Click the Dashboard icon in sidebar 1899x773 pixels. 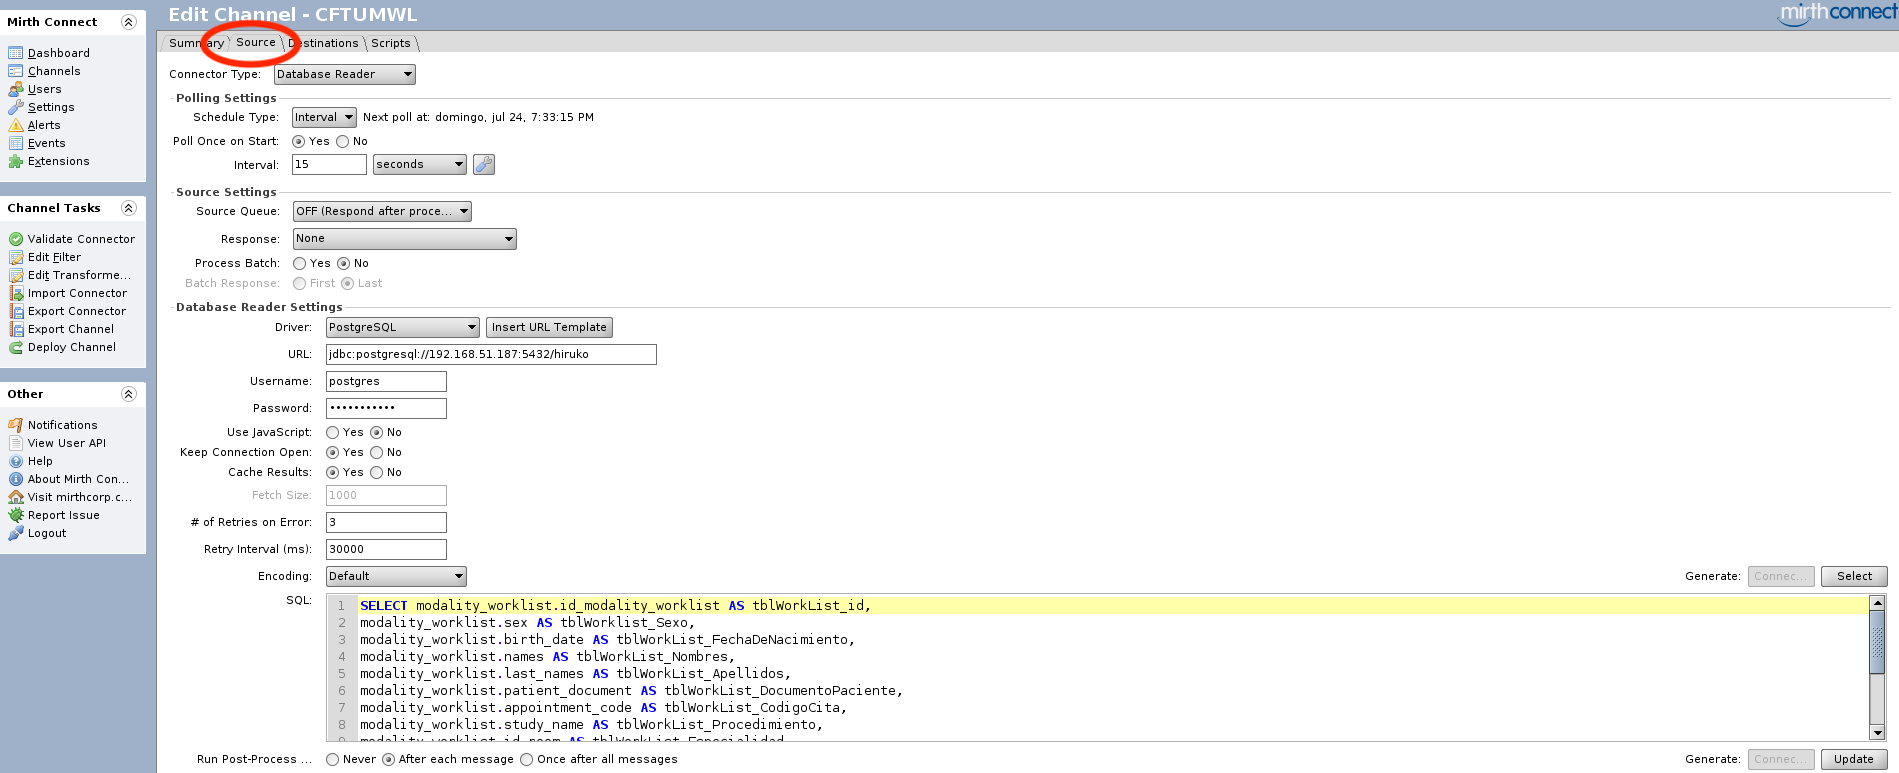click(x=16, y=53)
